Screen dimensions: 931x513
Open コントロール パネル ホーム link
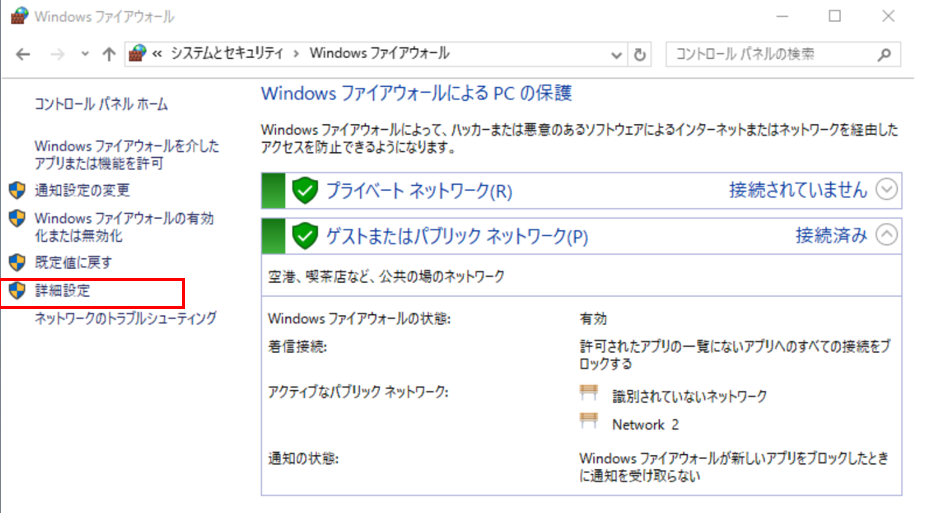pyautogui.click(x=101, y=104)
